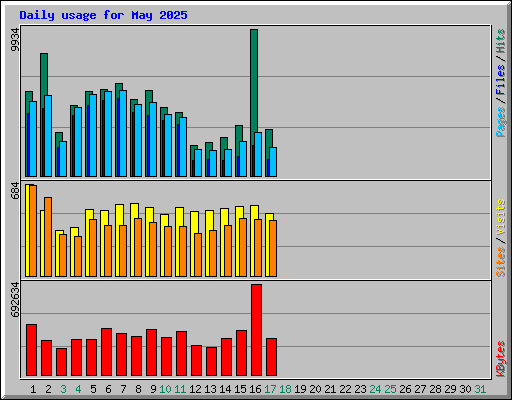The height and width of the screenshot is (400, 512).
Task: Click day 10 on the x-axis
Action: tap(165, 389)
